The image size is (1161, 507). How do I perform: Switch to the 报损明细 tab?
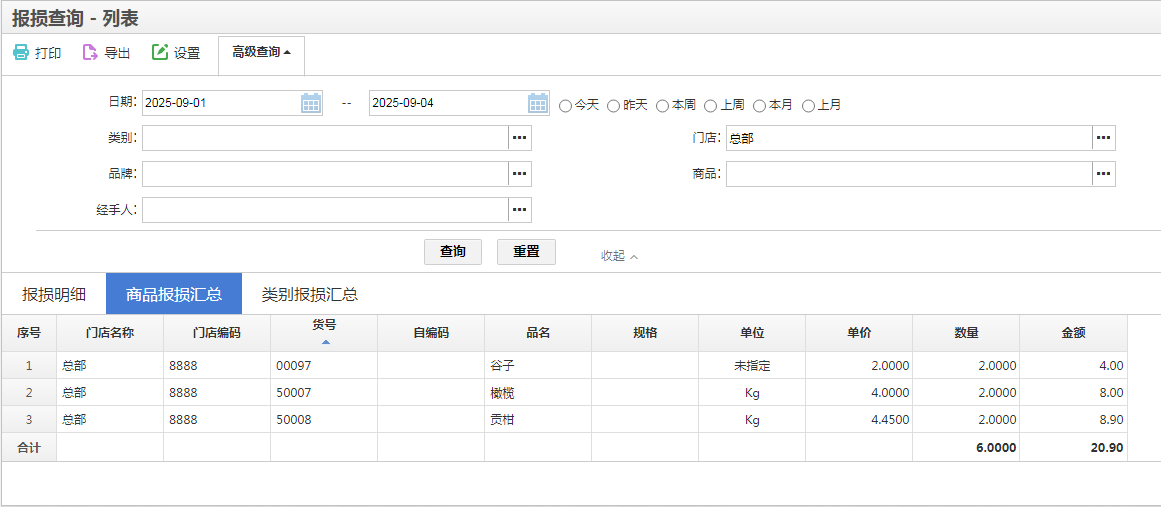click(54, 294)
